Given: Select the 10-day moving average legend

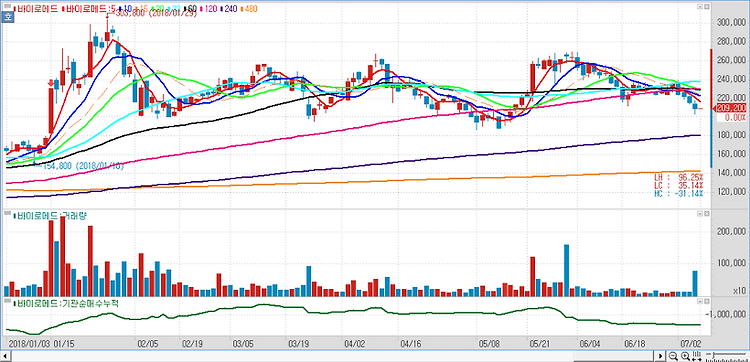Looking at the screenshot, I should pyautogui.click(x=126, y=9).
